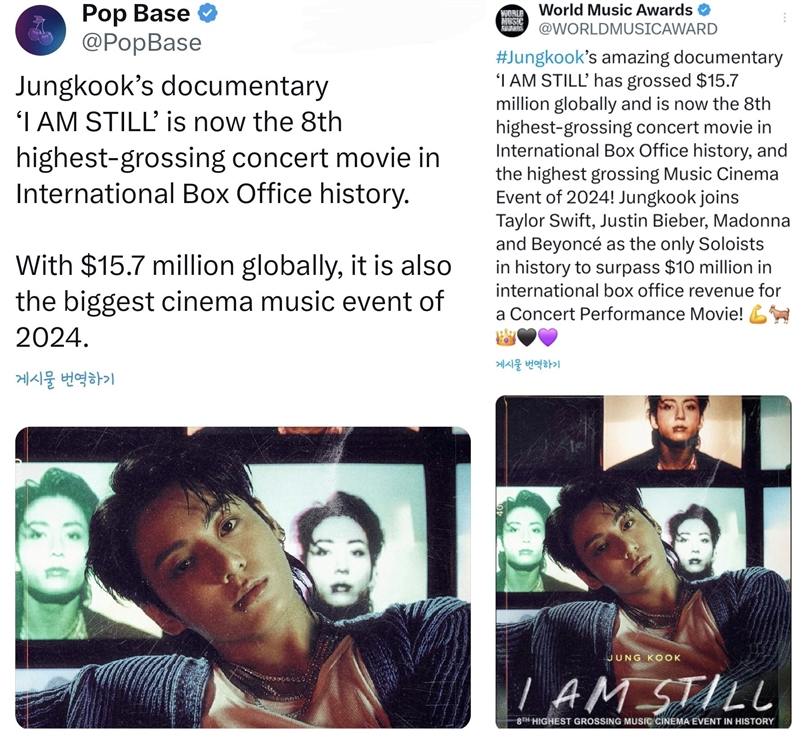
Task: Click the purple heart emoji
Action: click(548, 337)
